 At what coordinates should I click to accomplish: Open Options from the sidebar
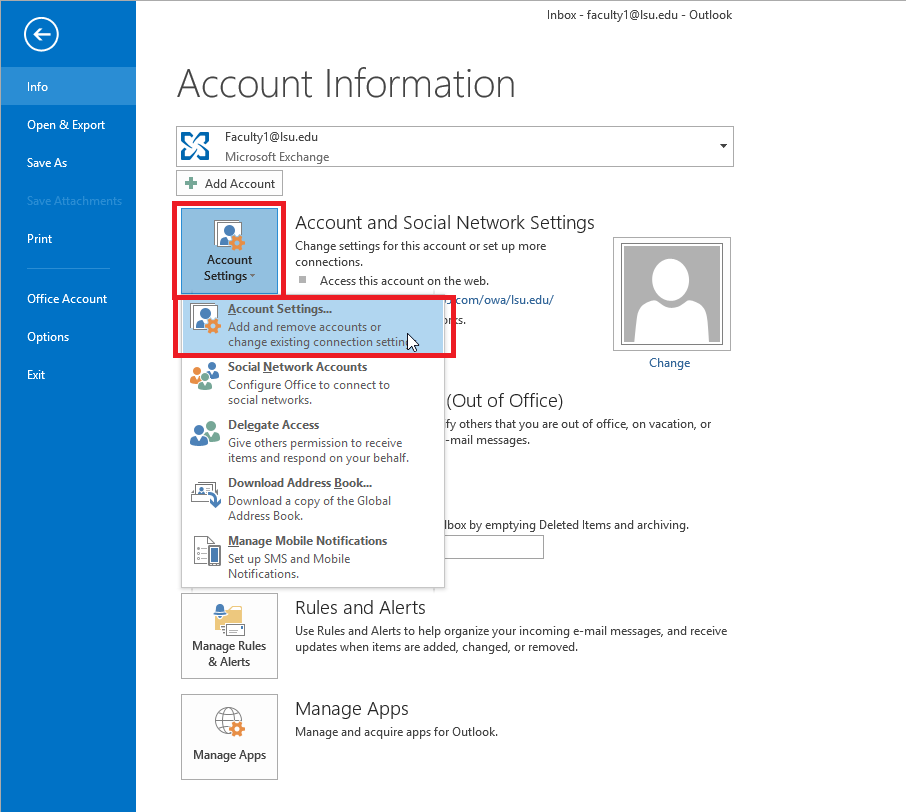[68, 337]
